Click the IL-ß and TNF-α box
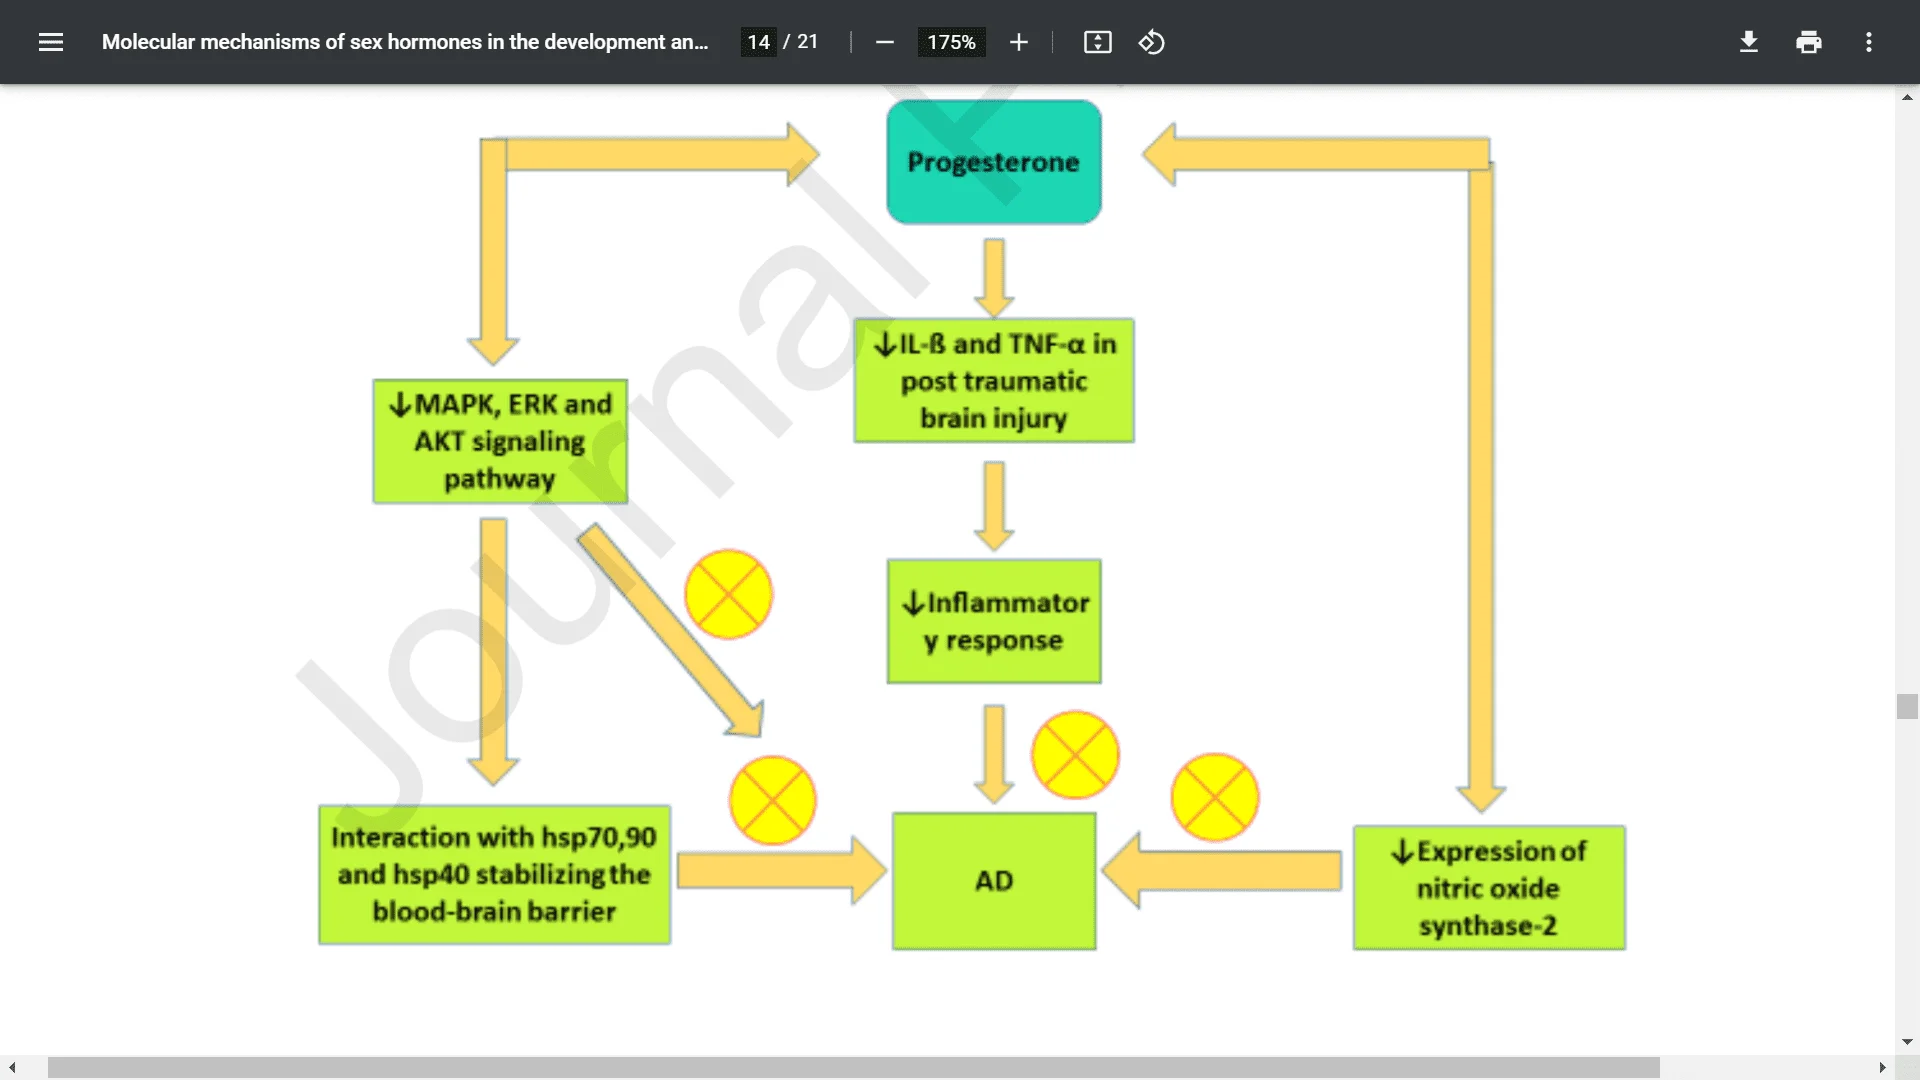Viewport: 1920px width, 1080px height. 994,381
